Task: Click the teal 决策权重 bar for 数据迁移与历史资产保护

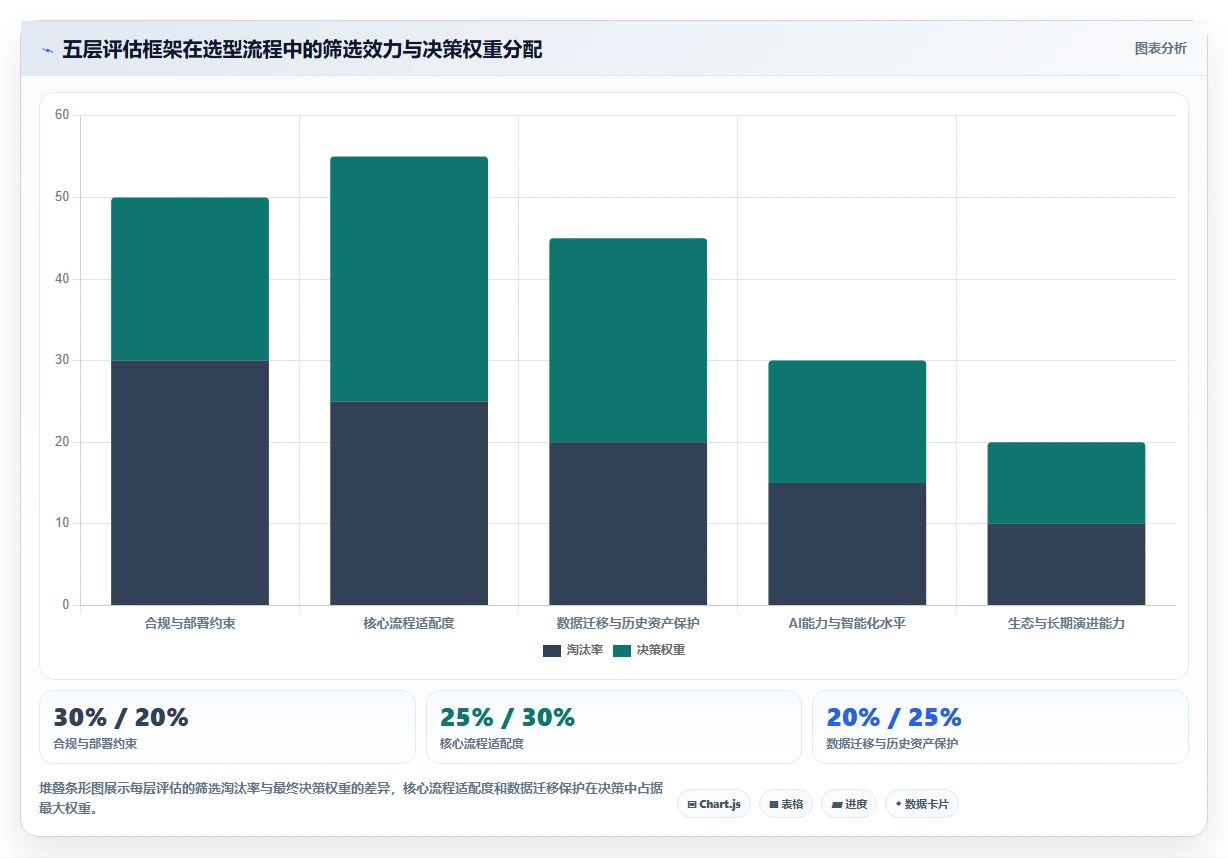Action: tap(628, 340)
